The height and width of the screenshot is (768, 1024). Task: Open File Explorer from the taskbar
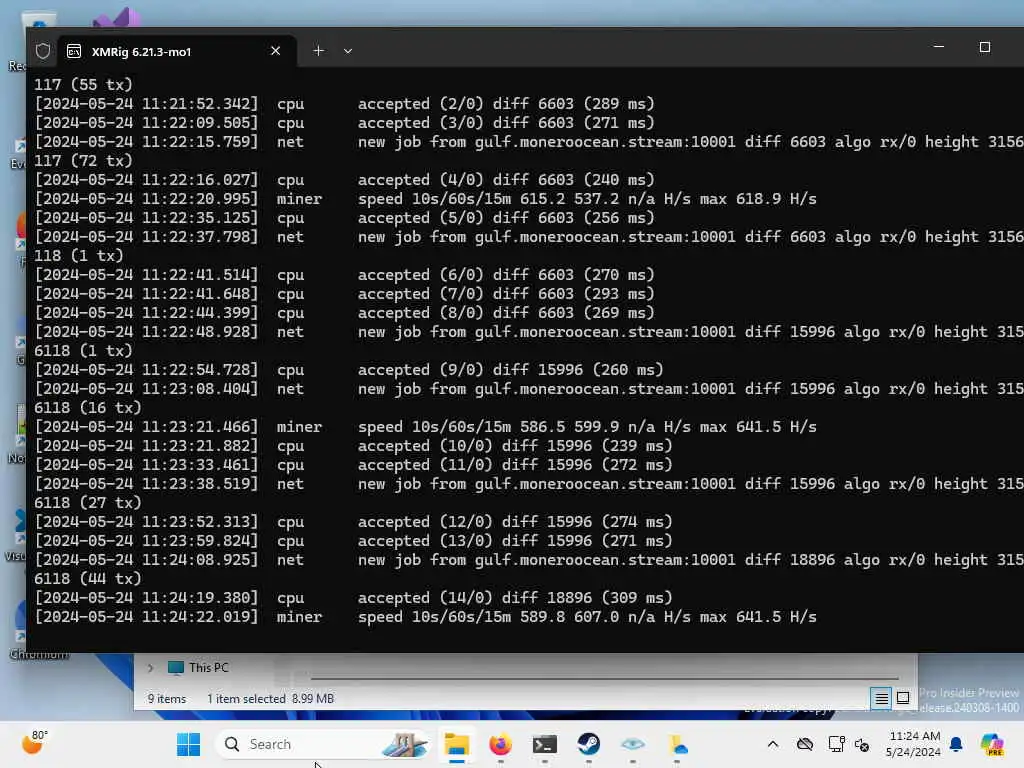456,744
